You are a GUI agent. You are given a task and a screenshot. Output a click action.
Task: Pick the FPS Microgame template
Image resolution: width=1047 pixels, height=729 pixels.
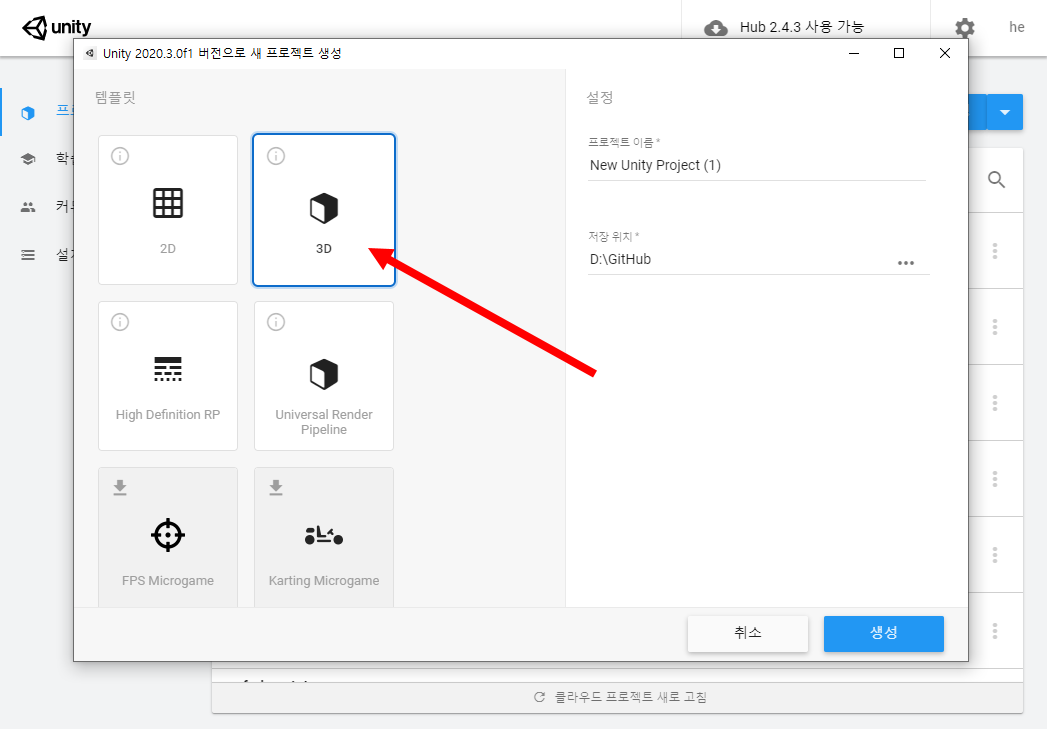click(x=168, y=537)
